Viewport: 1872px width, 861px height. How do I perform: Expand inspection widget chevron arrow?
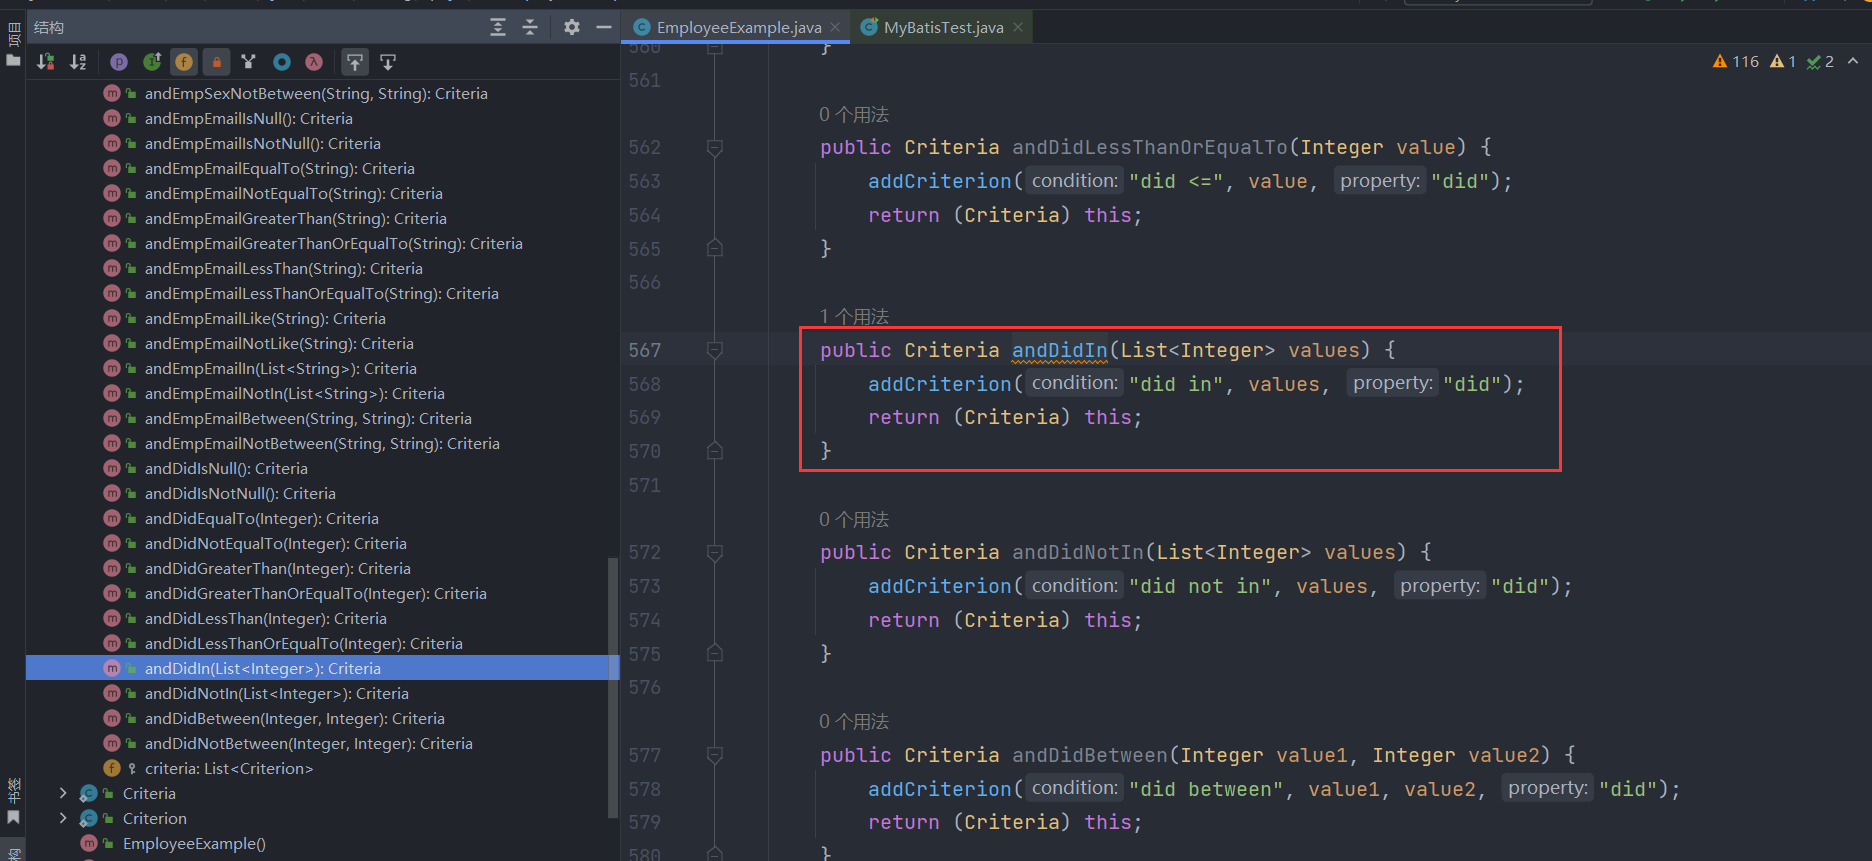pyautogui.click(x=1853, y=61)
